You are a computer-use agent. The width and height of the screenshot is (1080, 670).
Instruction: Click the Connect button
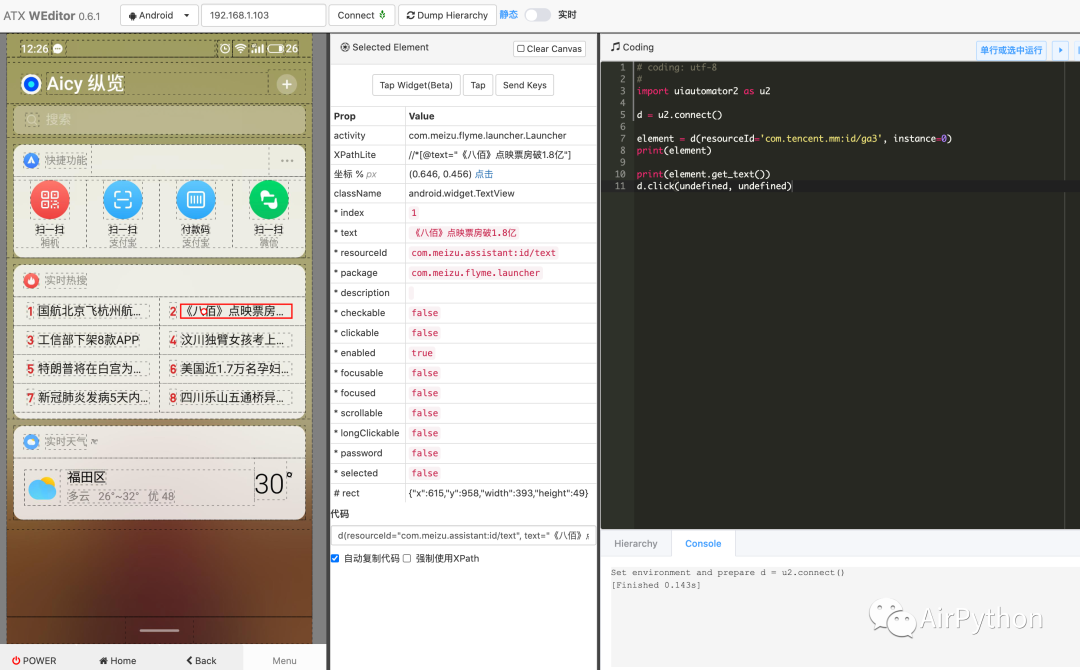coord(362,15)
